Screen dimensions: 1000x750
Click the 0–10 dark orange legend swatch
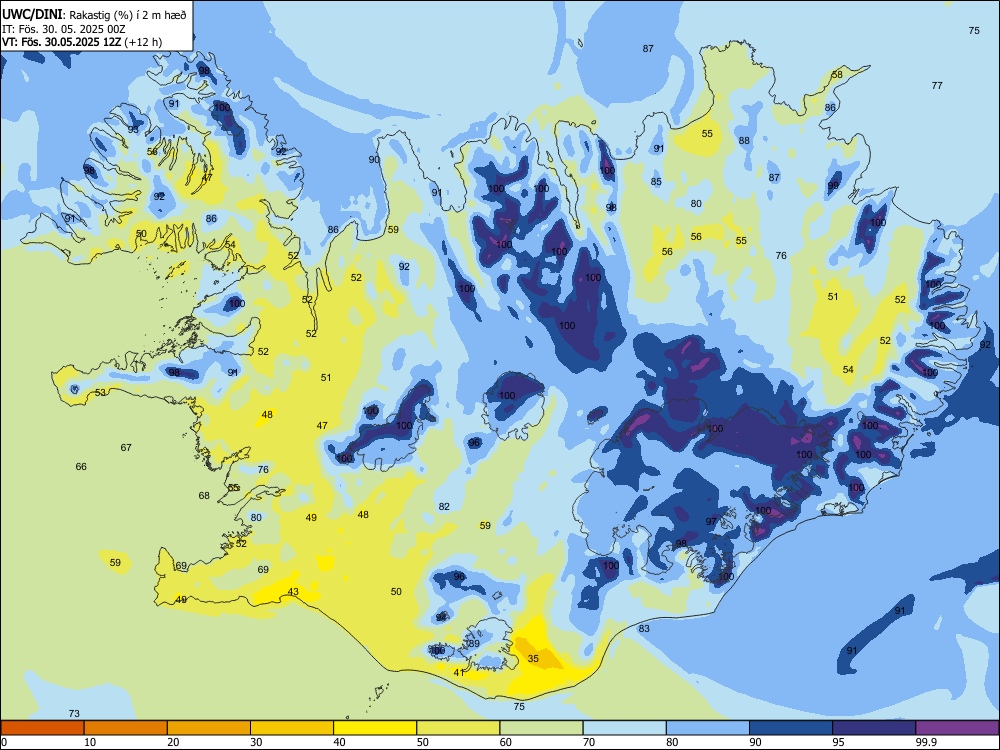43,728
